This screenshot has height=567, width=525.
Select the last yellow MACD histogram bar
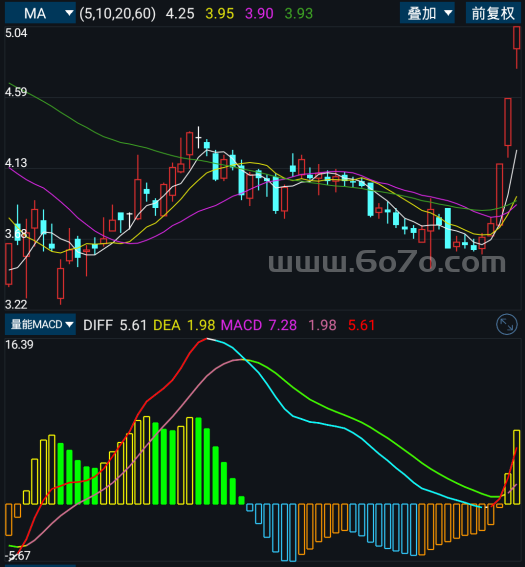click(x=517, y=467)
